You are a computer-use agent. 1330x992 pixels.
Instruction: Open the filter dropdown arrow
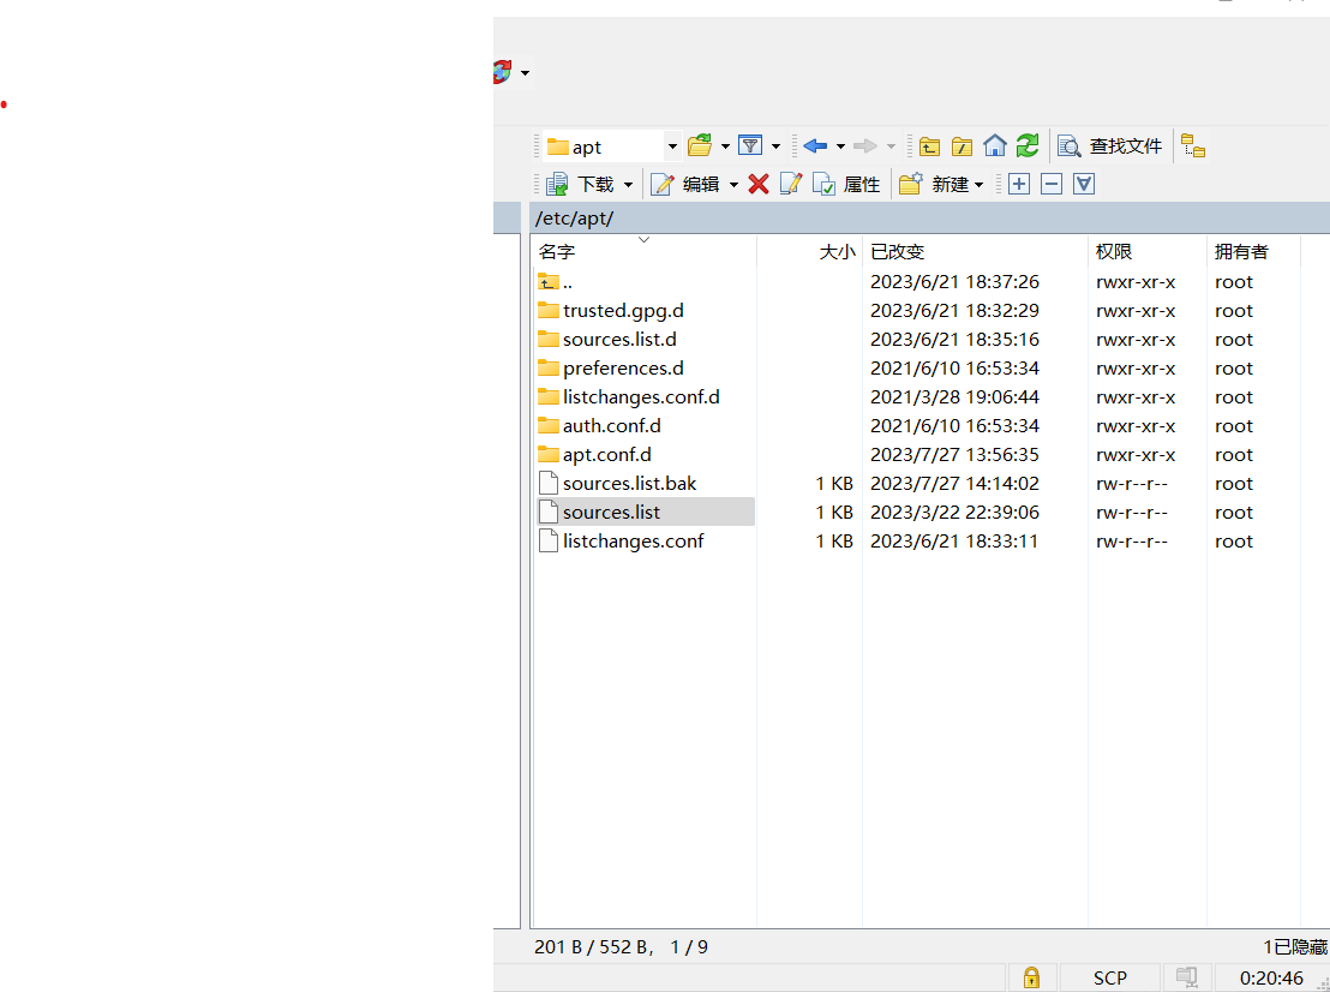pos(776,147)
